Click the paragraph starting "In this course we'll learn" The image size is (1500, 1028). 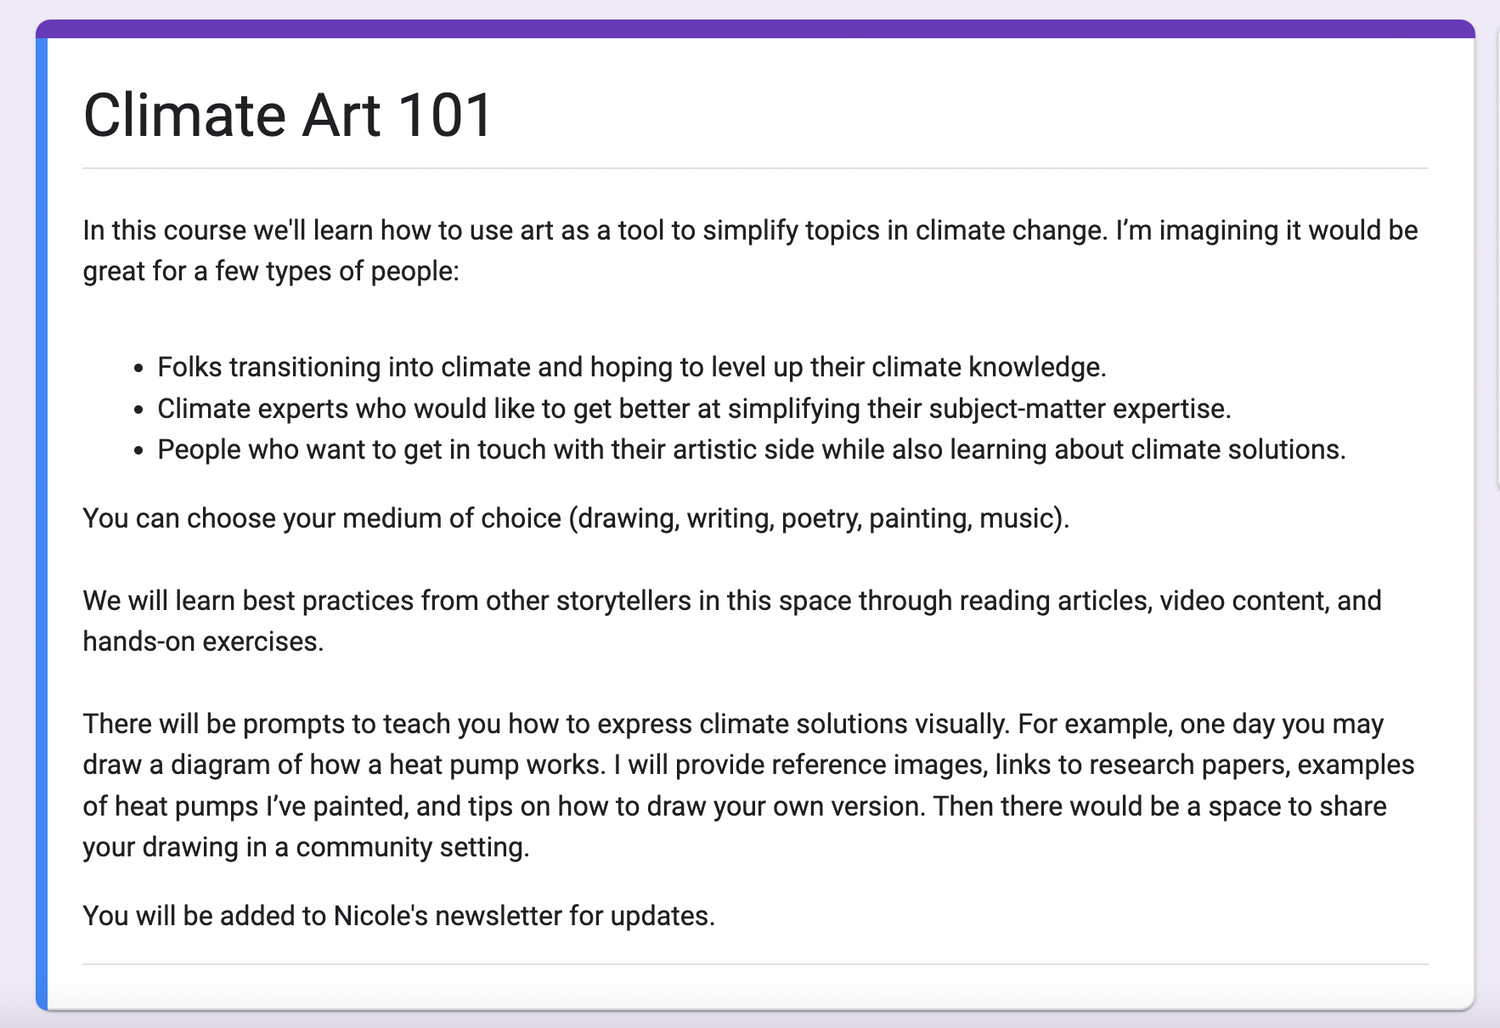tap(750, 230)
